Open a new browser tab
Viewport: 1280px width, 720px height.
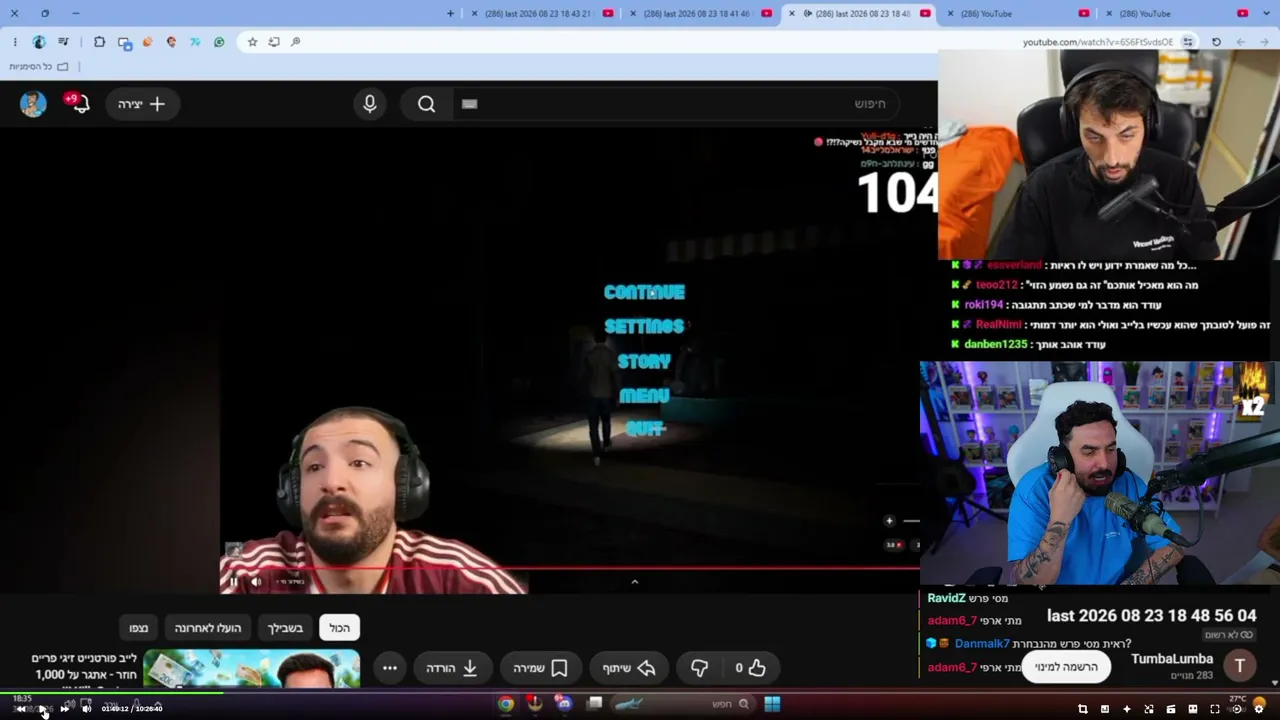click(x=450, y=13)
